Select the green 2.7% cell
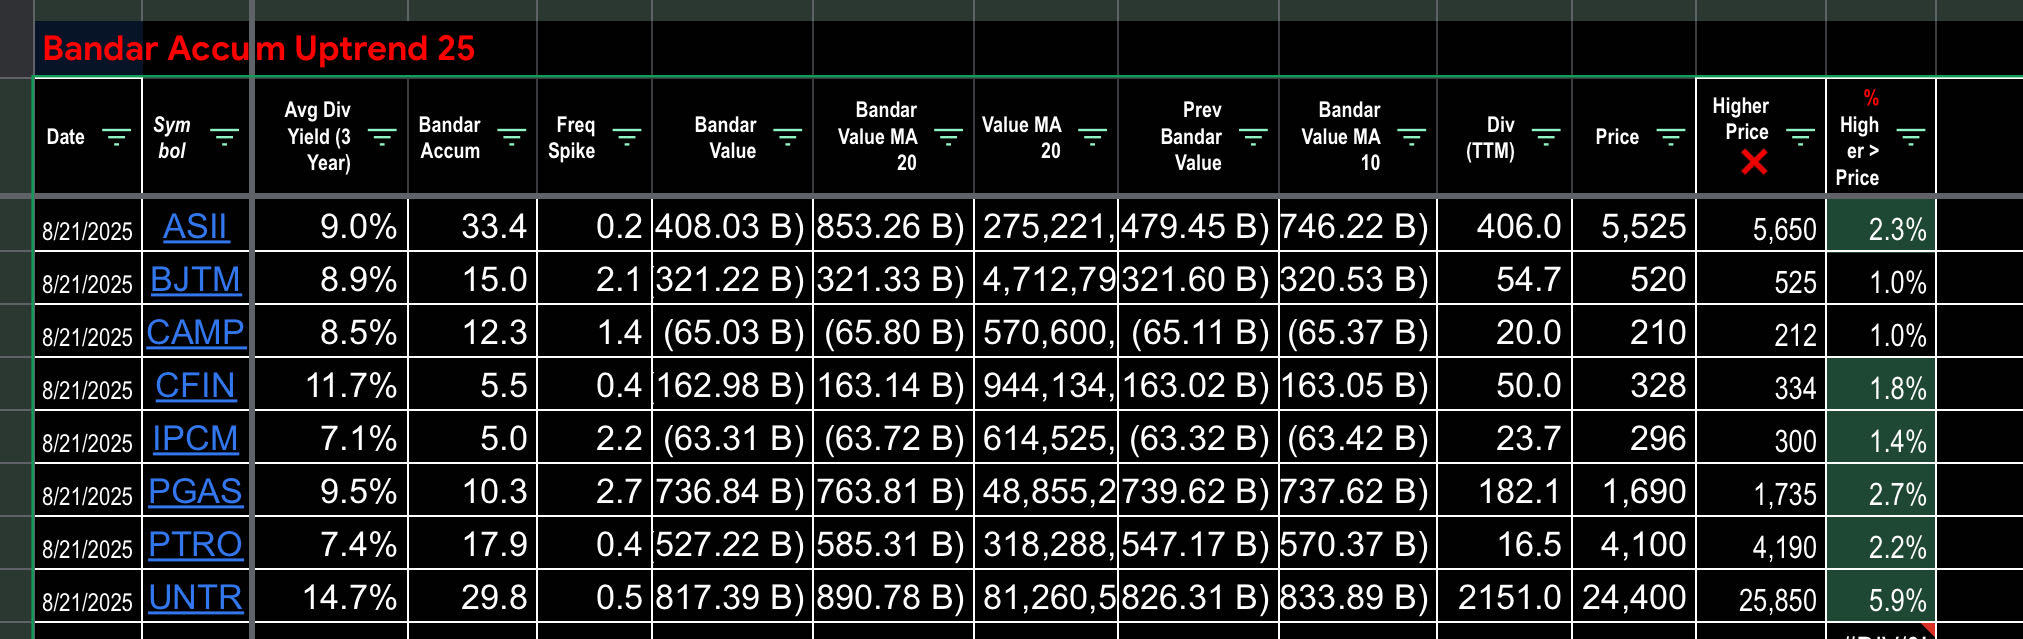This screenshot has width=2023, height=639. pos(1881,491)
